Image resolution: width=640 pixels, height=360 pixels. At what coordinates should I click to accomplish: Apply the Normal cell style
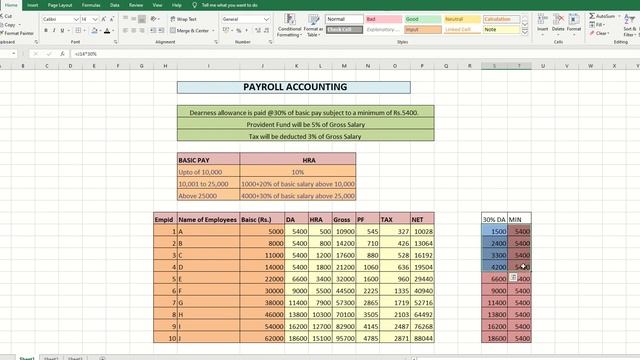pyautogui.click(x=344, y=19)
